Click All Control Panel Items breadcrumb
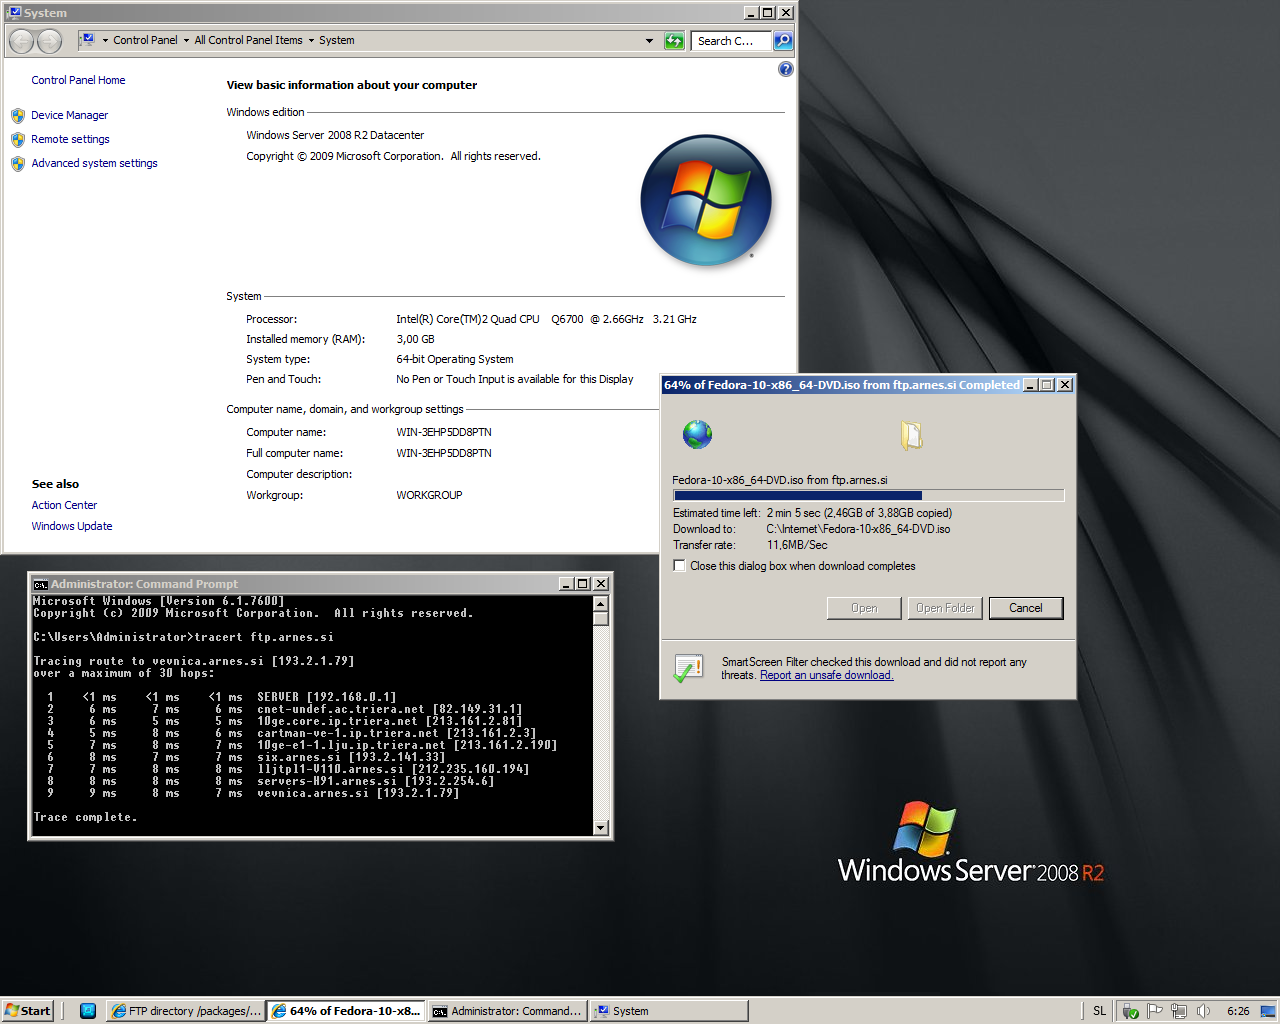This screenshot has height=1024, width=1280. pos(248,41)
